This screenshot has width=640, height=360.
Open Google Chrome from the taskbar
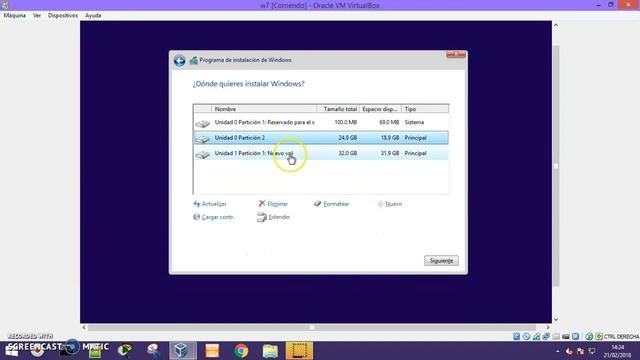click(x=241, y=351)
